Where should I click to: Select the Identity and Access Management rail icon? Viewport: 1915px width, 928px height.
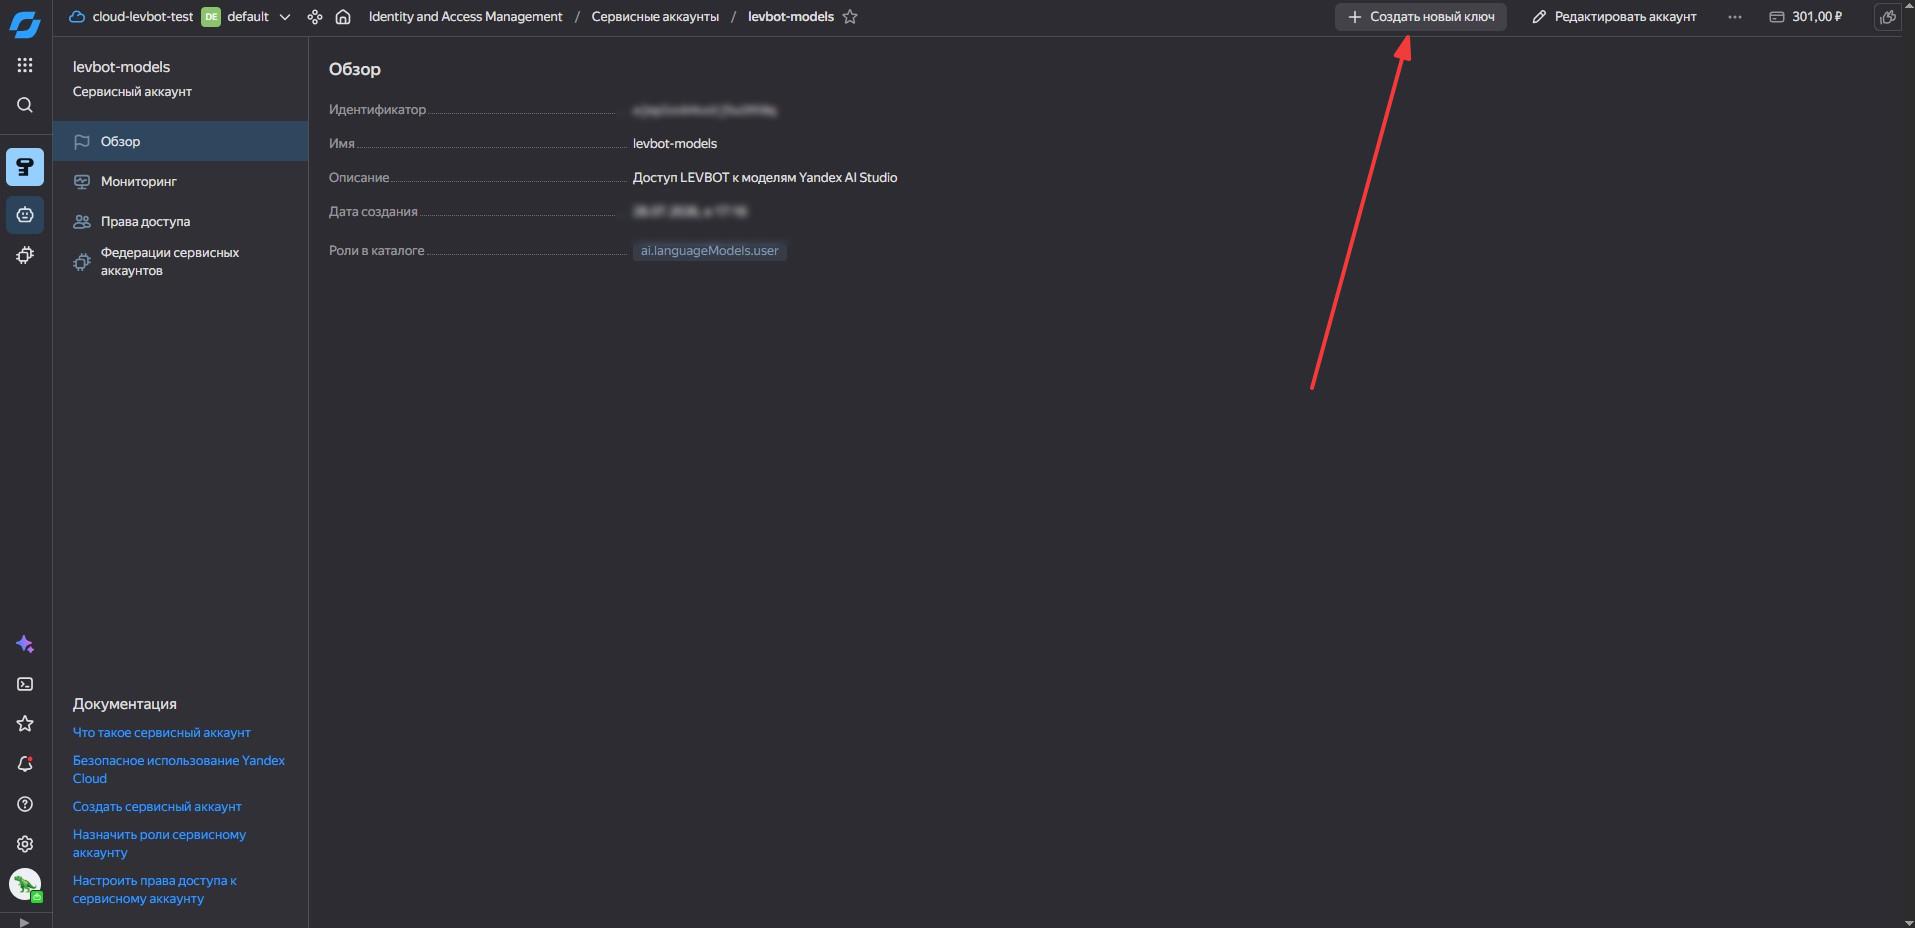pos(25,167)
